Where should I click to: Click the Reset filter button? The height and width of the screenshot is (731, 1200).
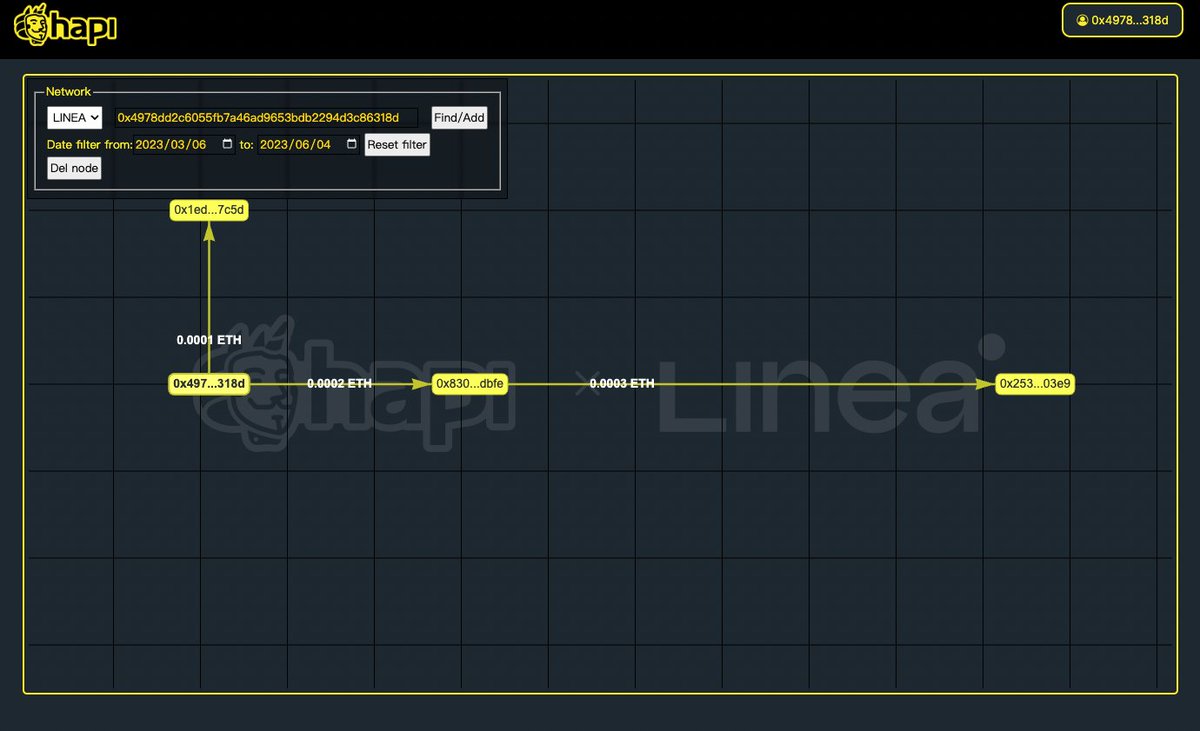397,145
